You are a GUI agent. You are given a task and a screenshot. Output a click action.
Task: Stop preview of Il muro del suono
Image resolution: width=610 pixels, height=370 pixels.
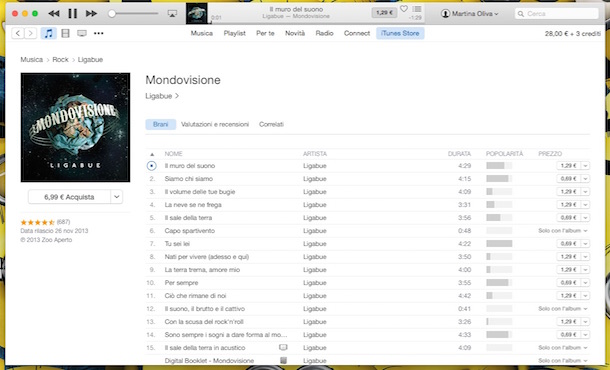[152, 166]
